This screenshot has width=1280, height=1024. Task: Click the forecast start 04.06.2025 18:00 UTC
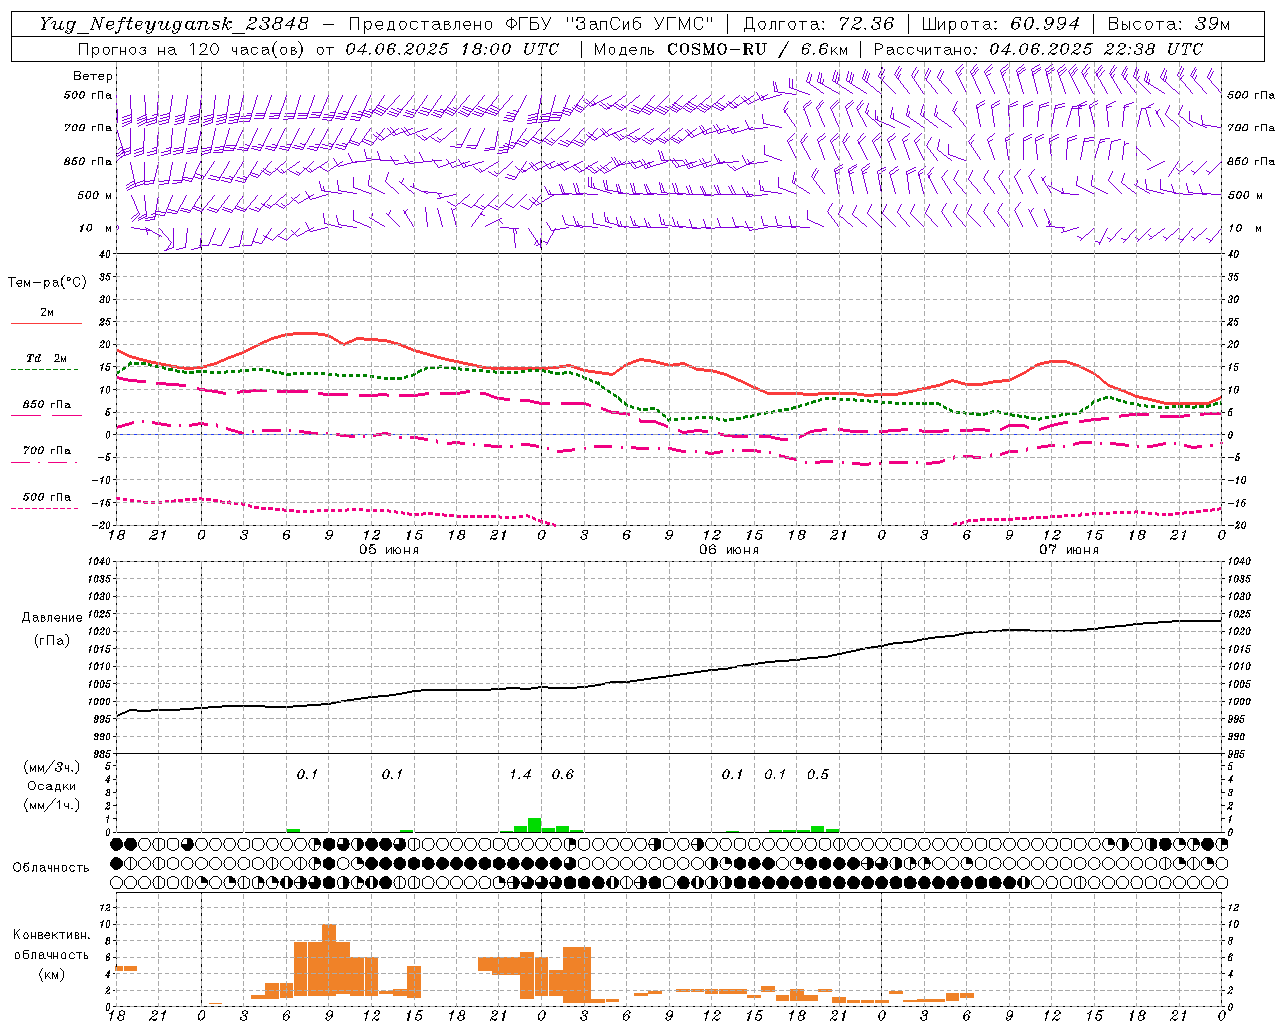pos(452,49)
